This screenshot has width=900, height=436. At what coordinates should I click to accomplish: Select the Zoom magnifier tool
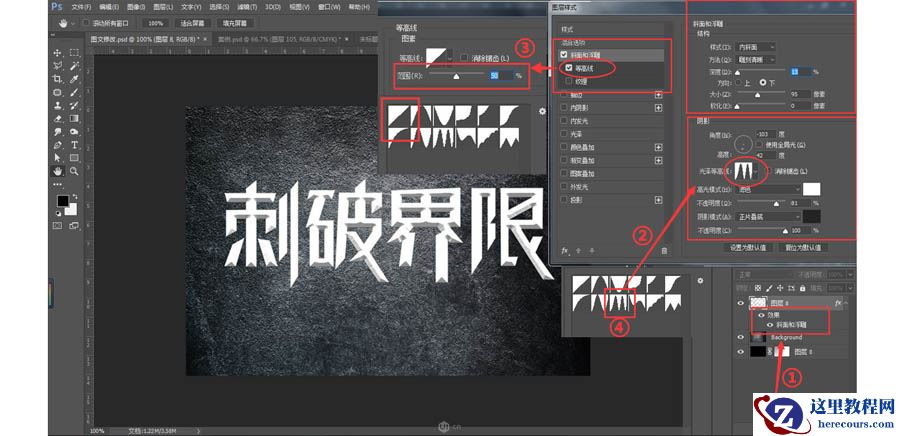[x=74, y=171]
